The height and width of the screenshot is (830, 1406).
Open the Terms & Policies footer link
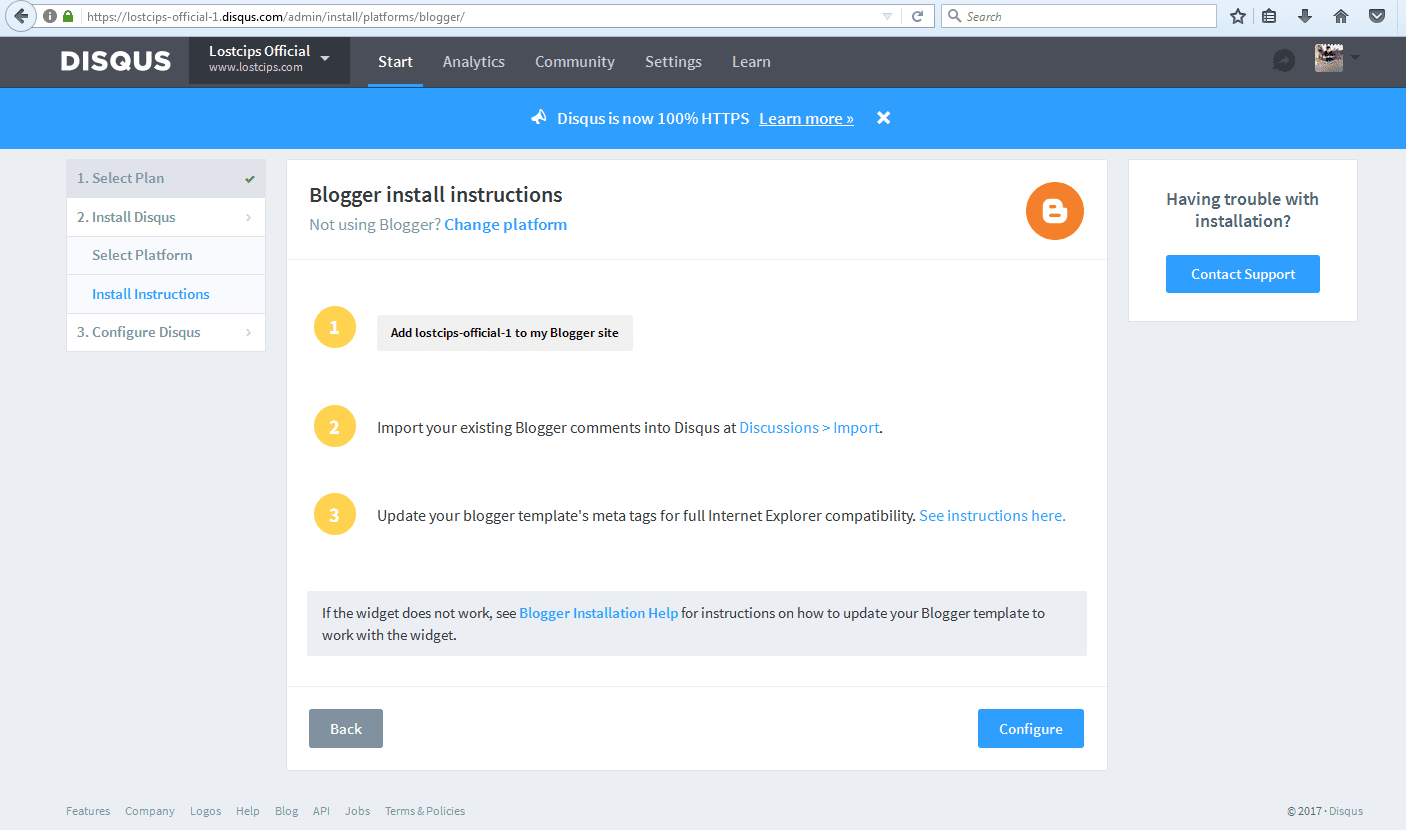coord(425,811)
